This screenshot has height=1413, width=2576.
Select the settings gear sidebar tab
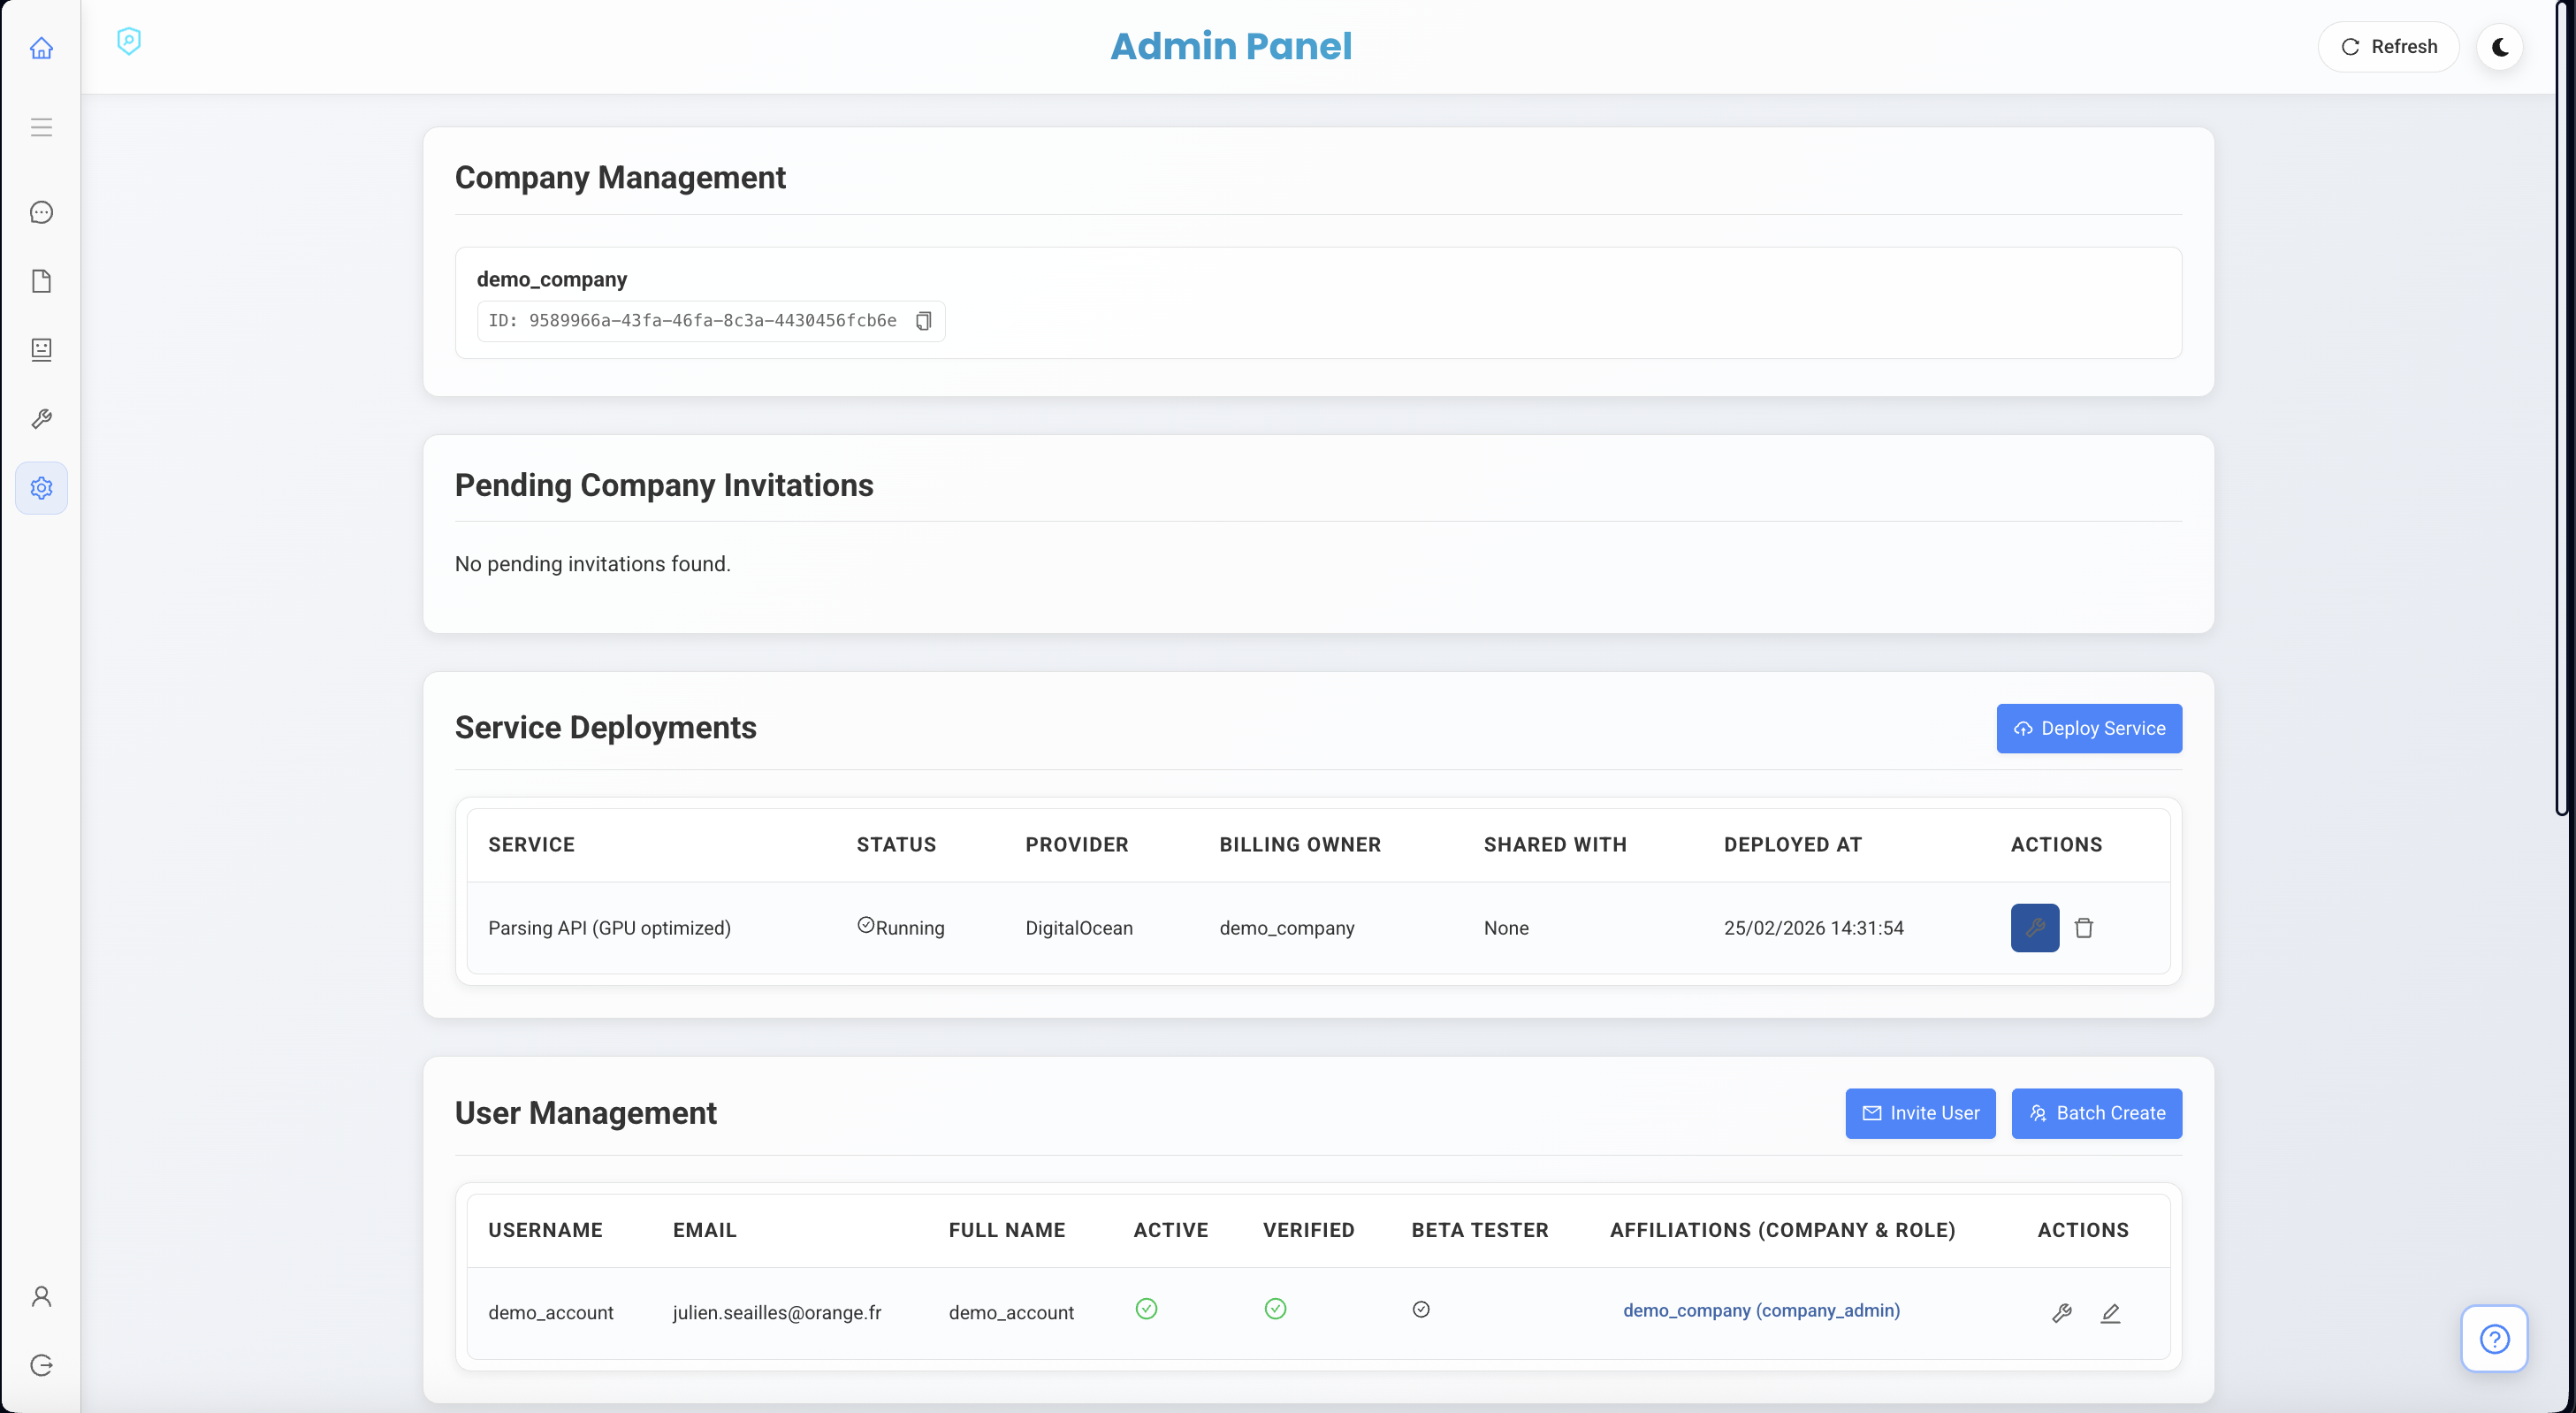coord(41,488)
